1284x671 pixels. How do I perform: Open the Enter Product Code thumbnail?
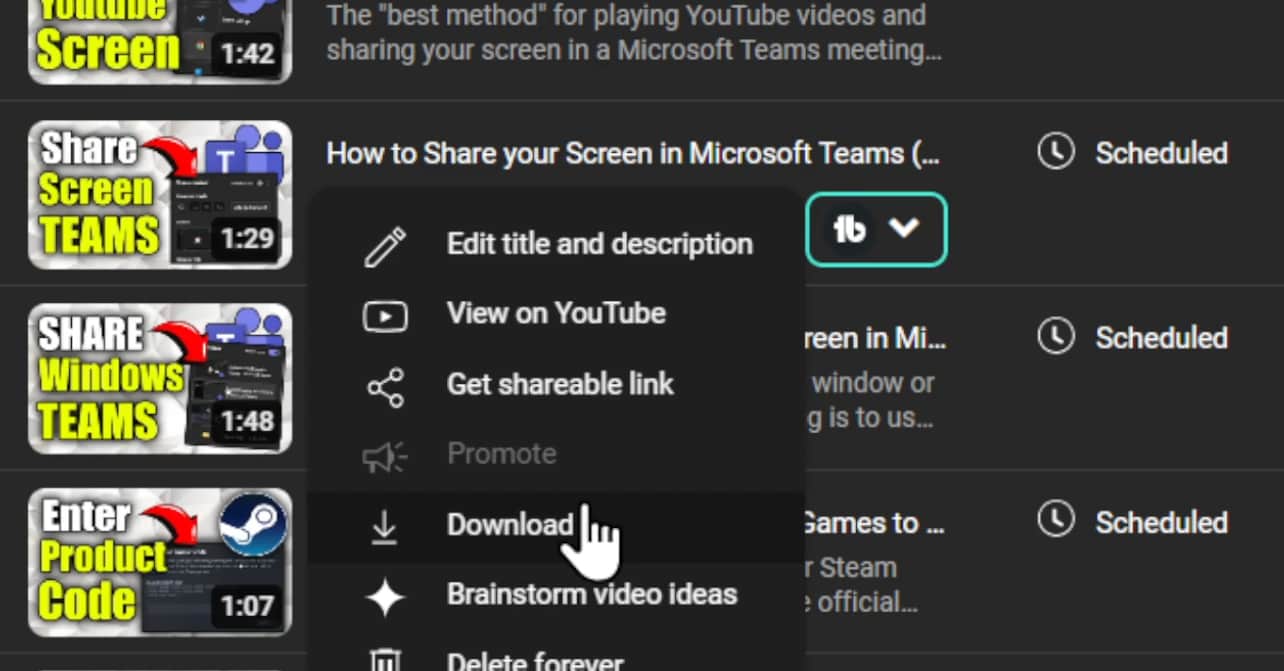160,562
